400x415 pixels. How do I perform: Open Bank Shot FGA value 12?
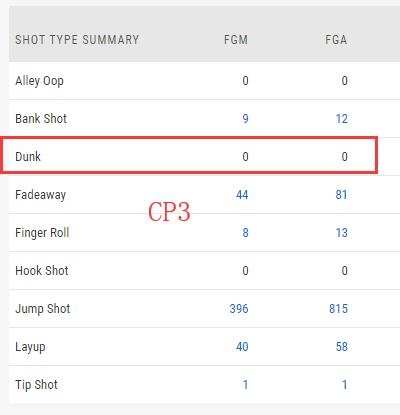(342, 119)
